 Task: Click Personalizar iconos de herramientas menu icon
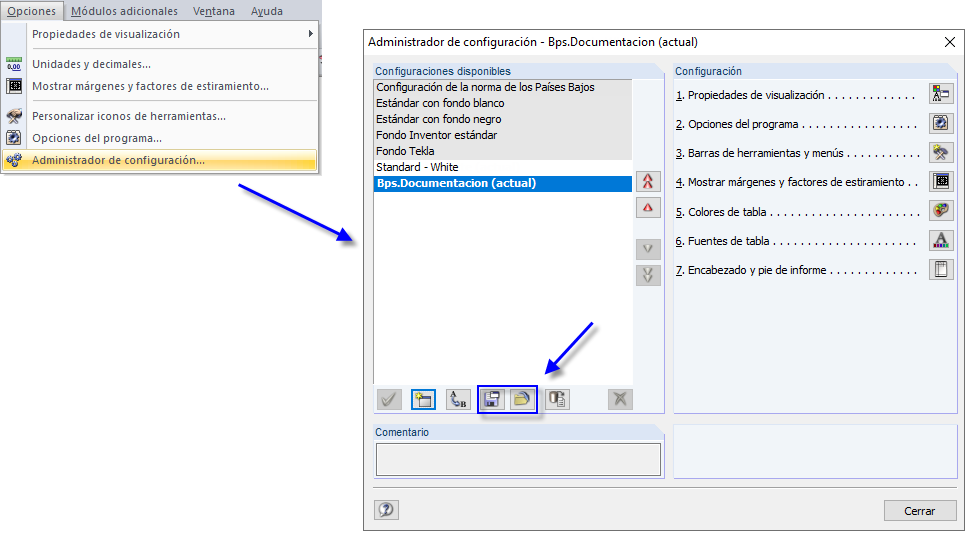(14, 116)
